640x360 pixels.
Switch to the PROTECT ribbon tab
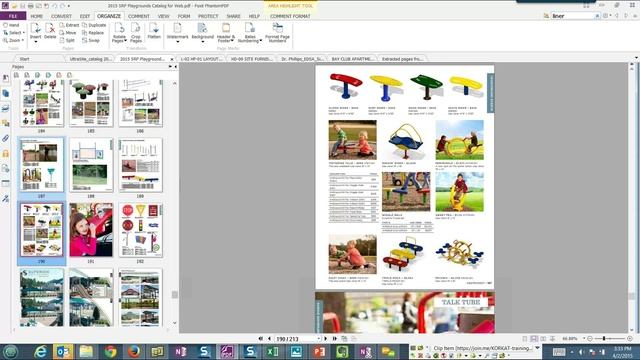pyautogui.click(x=208, y=16)
